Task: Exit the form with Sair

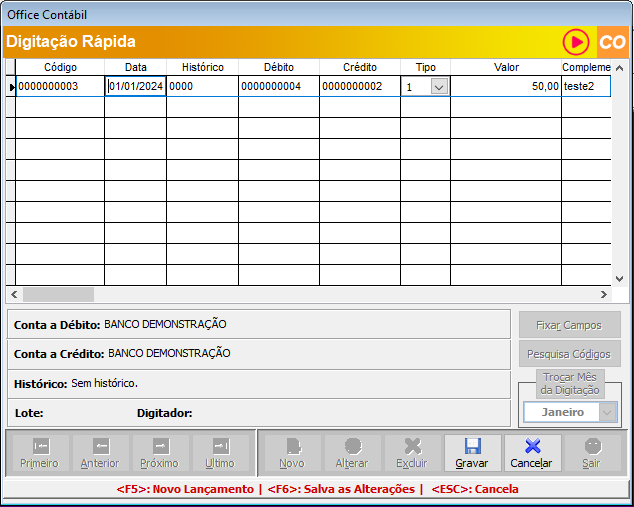Action: [x=592, y=453]
